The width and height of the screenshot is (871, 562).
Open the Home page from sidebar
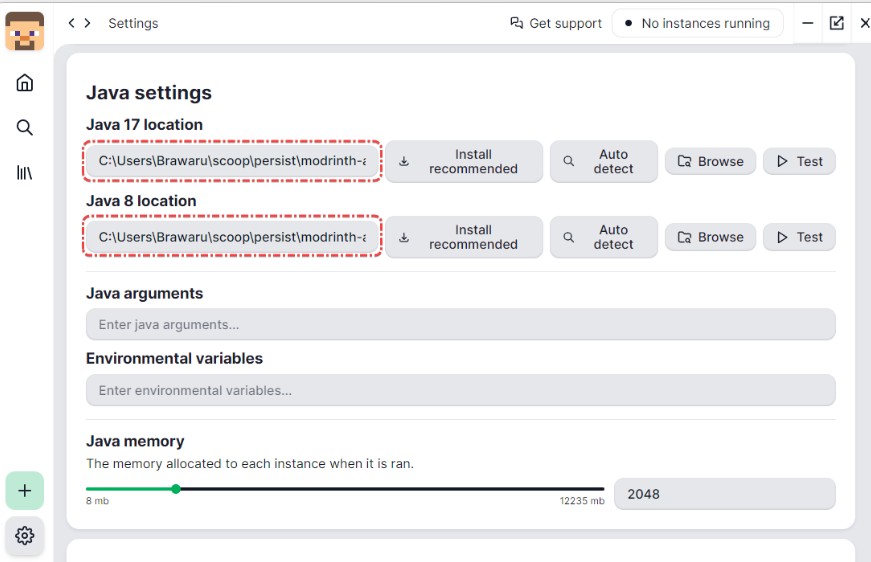tap(24, 82)
